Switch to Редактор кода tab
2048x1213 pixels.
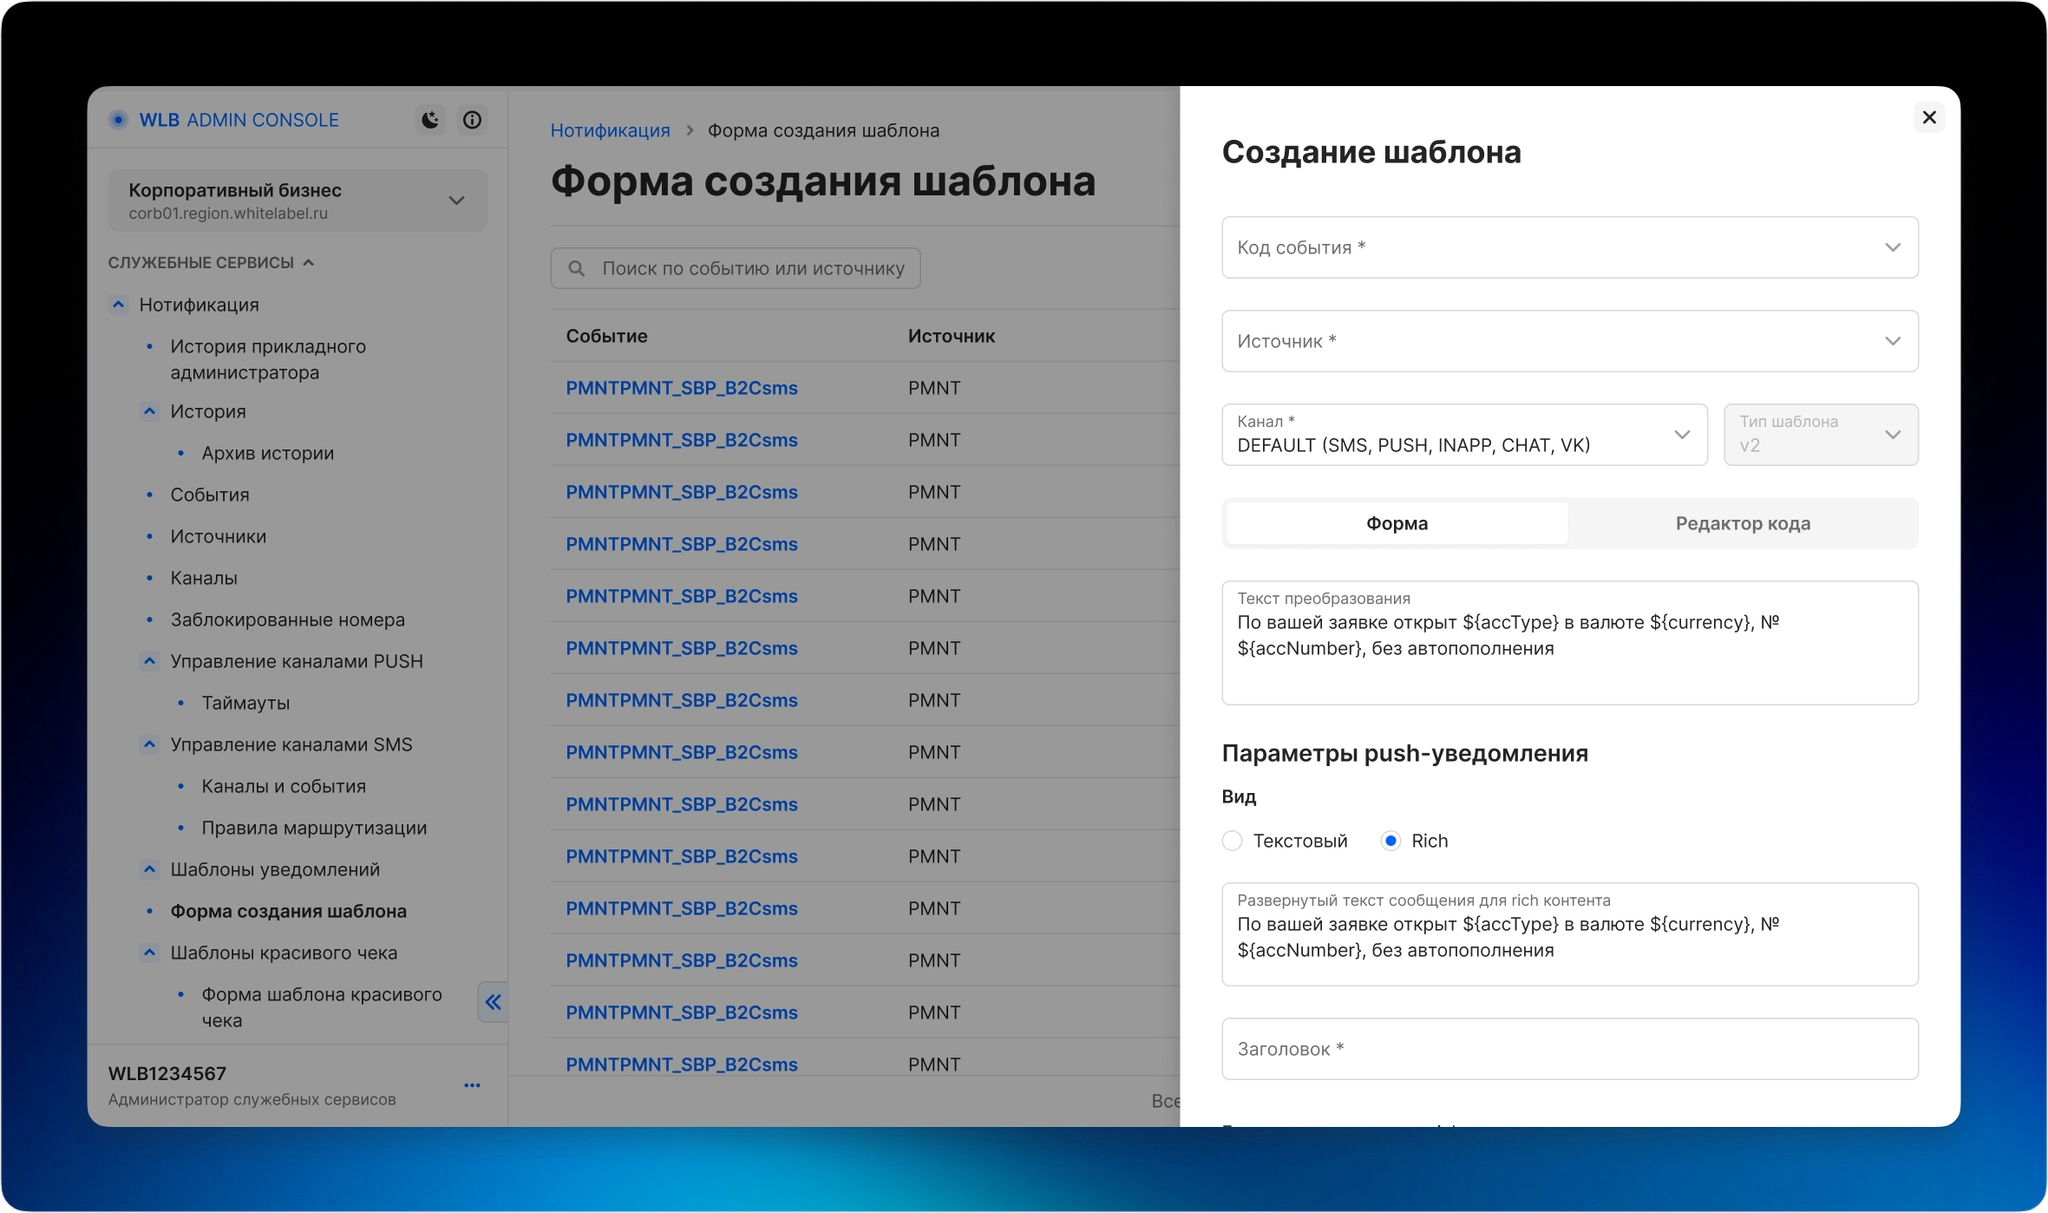(1743, 523)
